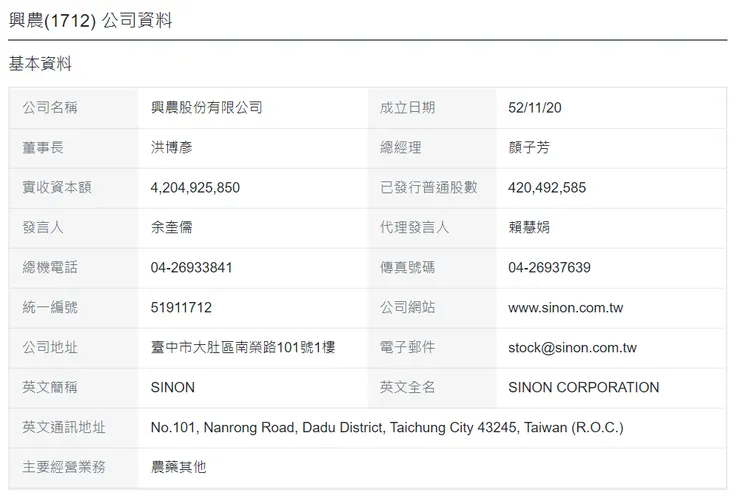
Task: Select the English short name SINON
Action: (x=173, y=387)
